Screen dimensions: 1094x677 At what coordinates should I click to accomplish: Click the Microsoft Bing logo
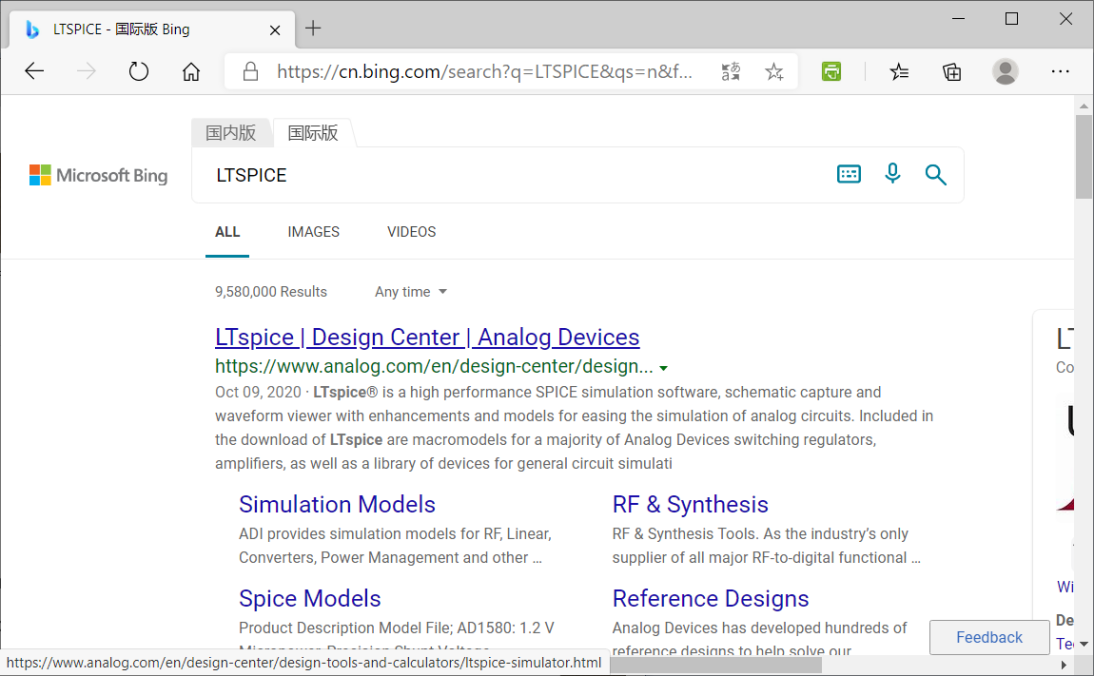(x=98, y=175)
